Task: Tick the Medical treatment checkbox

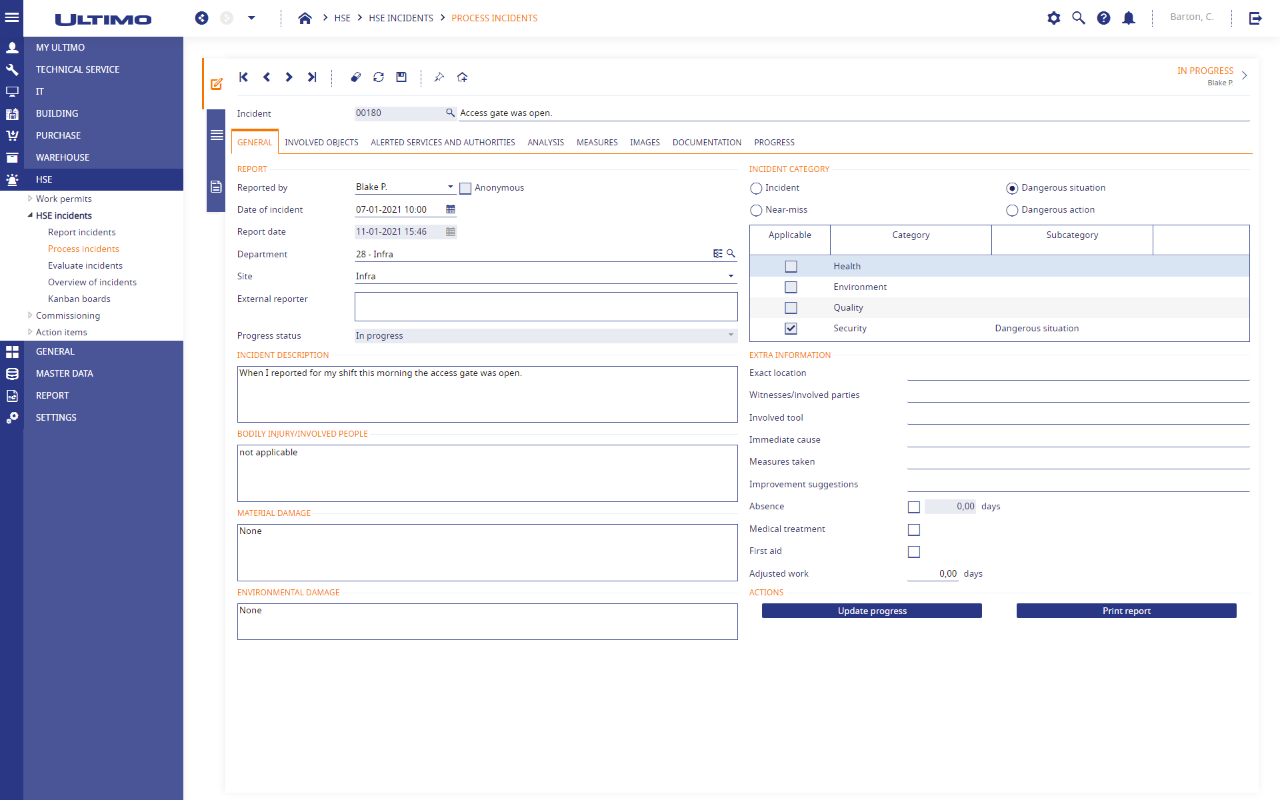Action: tap(914, 530)
